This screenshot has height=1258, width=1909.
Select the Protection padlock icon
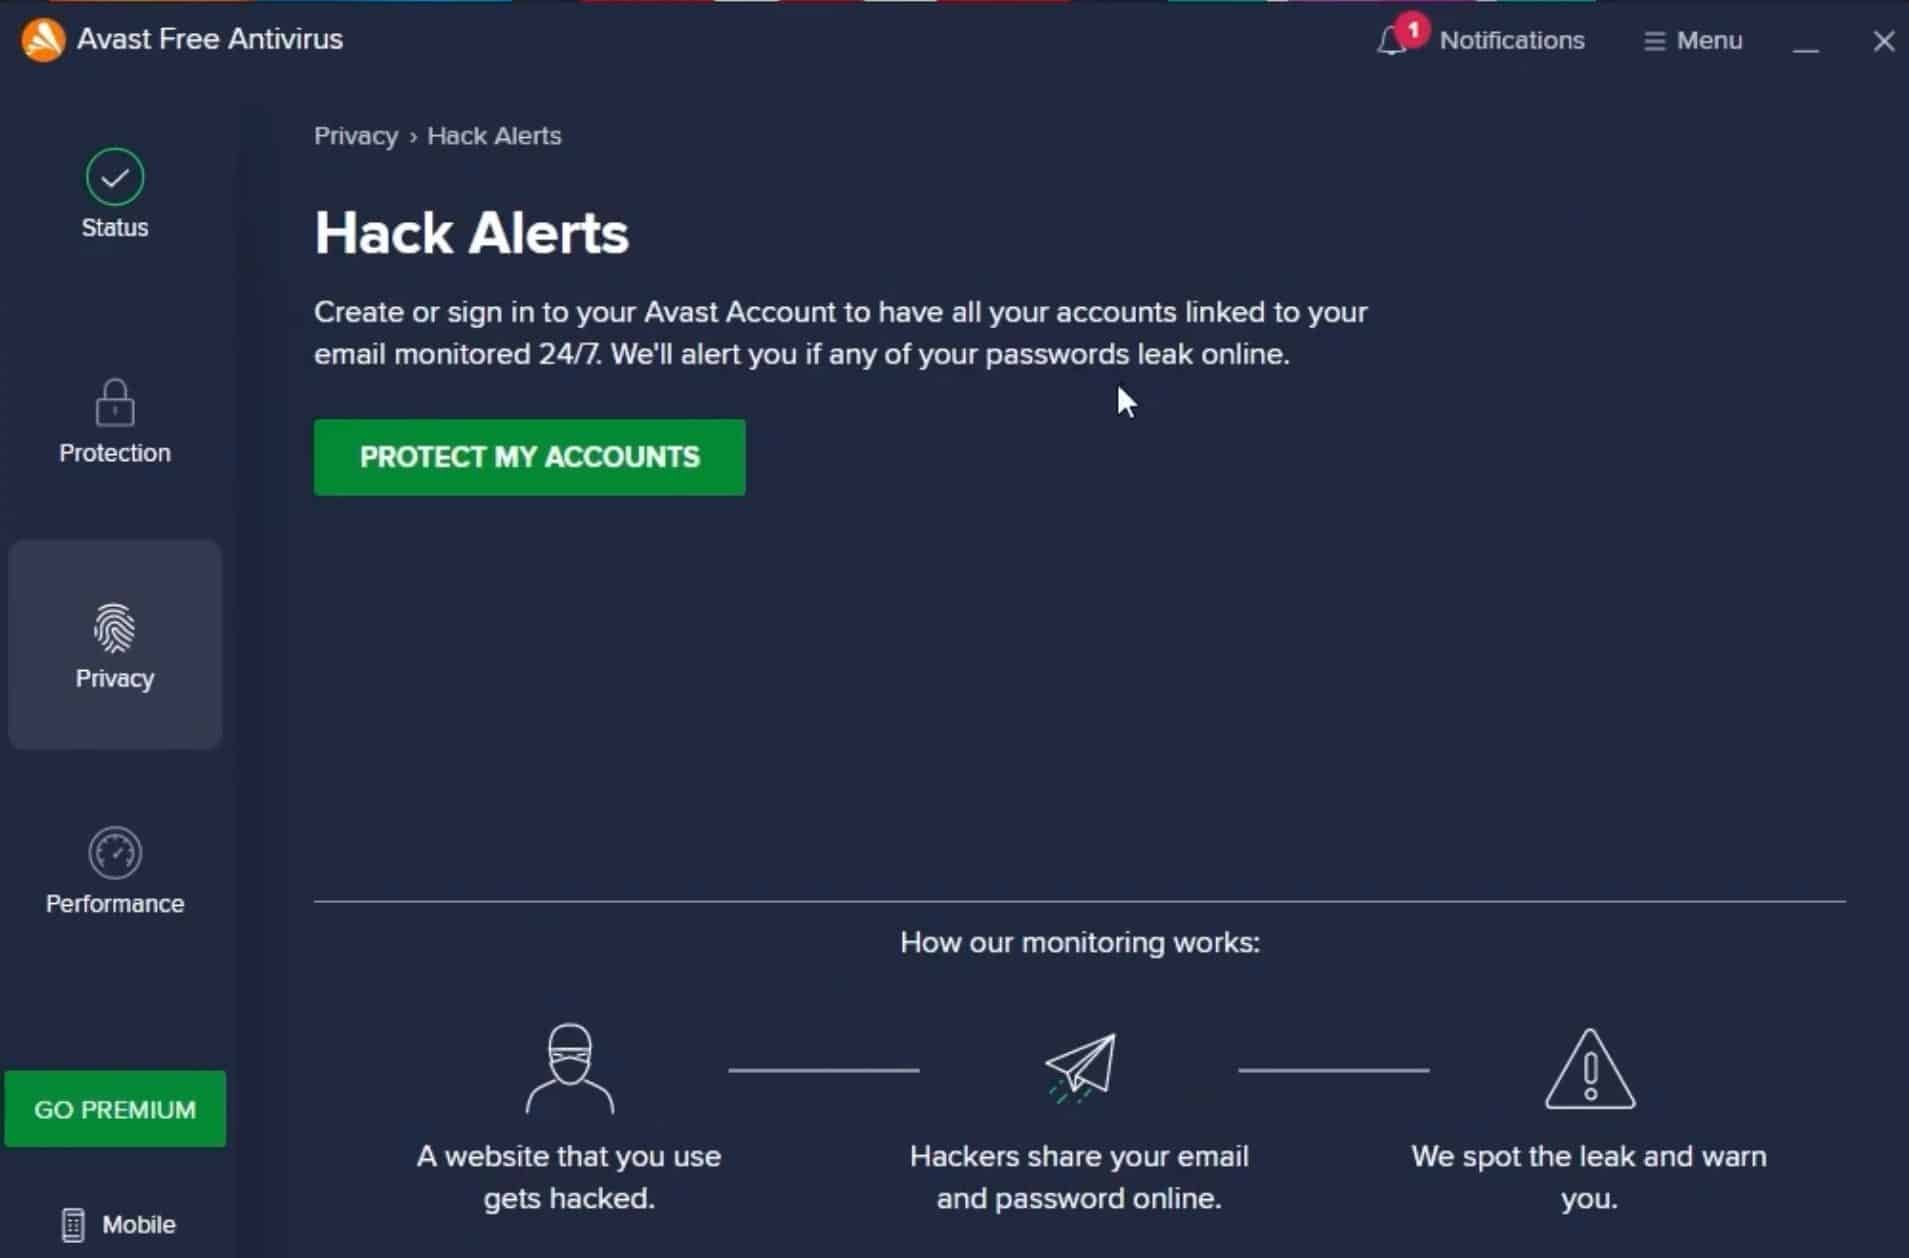(x=115, y=402)
